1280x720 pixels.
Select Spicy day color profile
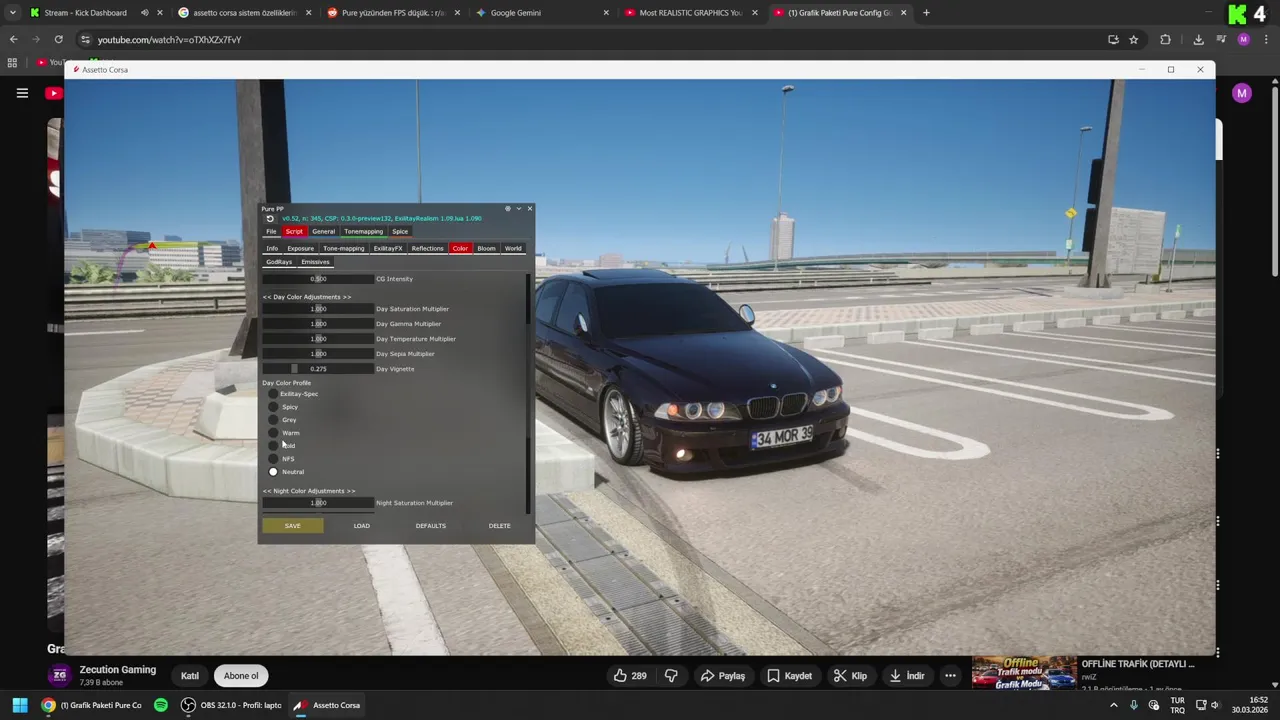273,407
